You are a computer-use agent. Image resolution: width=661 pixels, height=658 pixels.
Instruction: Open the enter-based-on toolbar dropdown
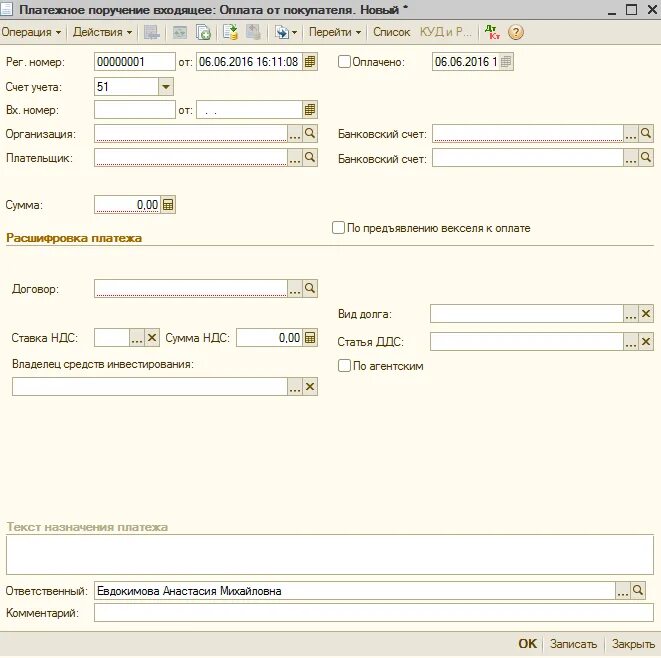[x=285, y=32]
